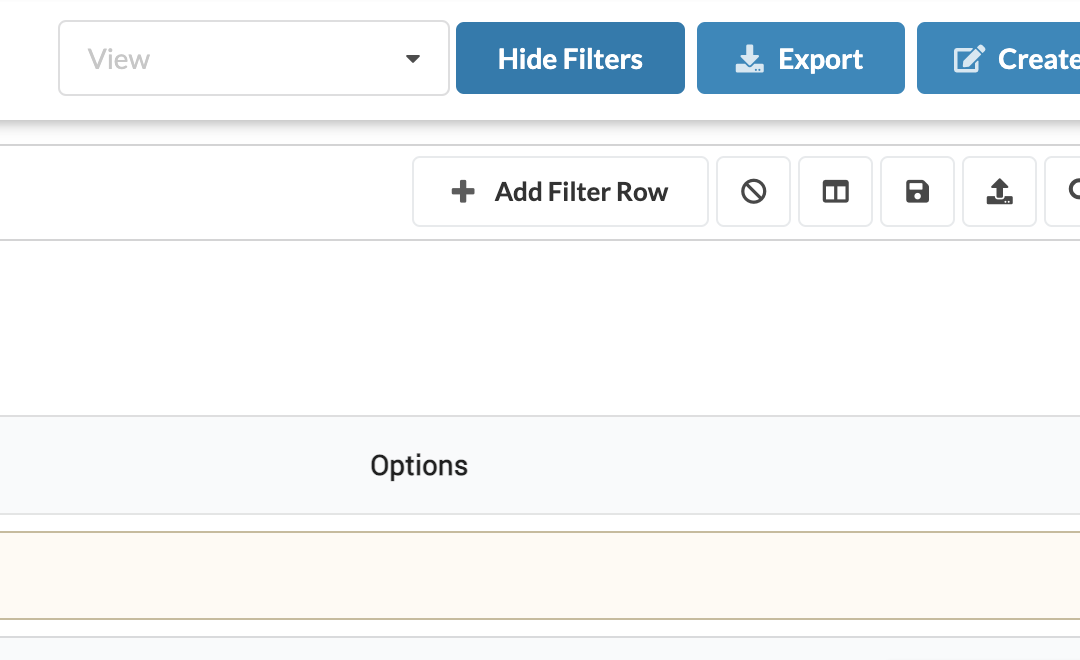Click the gray row beneath the highlighted row
The height and width of the screenshot is (660, 1080).
click(x=540, y=648)
